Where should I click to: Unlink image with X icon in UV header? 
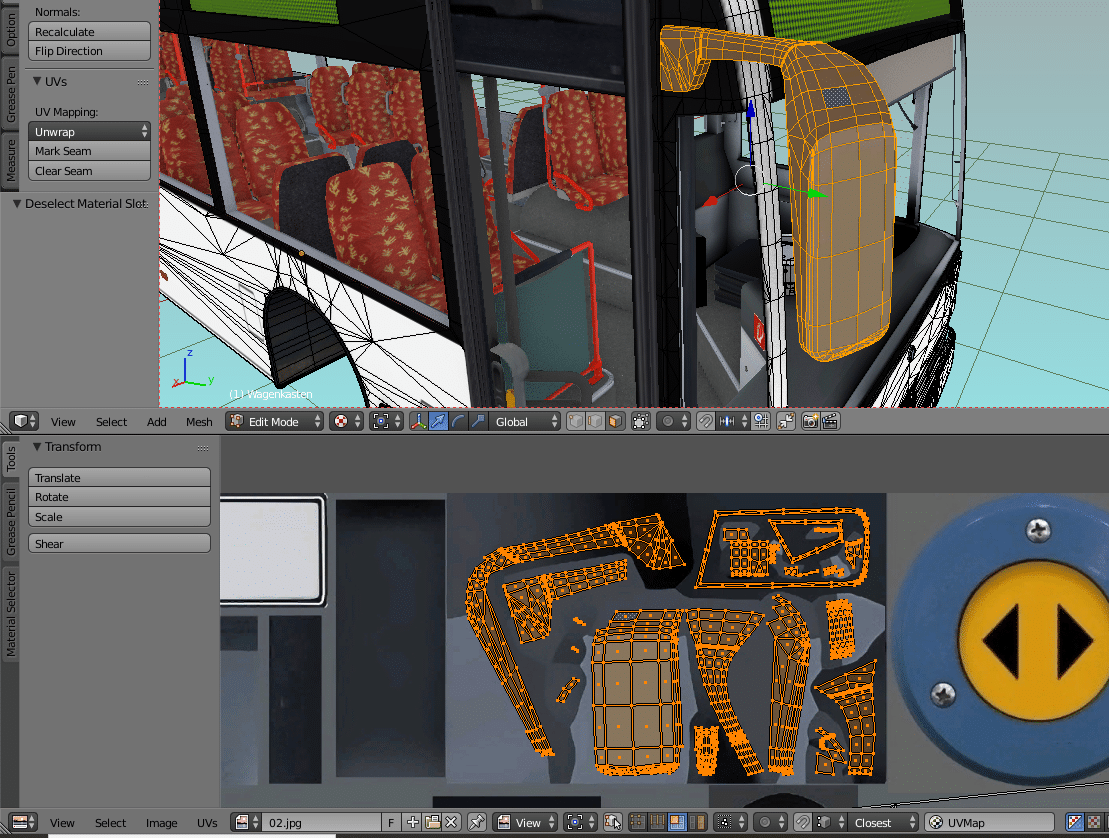coord(452,823)
